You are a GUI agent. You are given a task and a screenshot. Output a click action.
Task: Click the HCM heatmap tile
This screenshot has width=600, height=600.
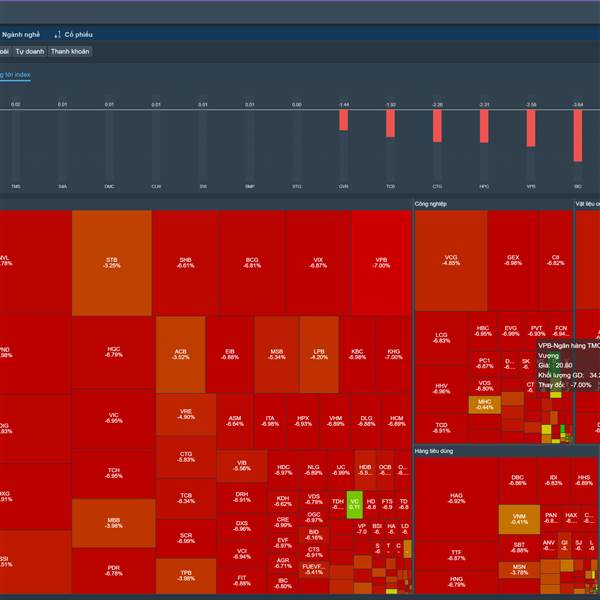click(396, 421)
